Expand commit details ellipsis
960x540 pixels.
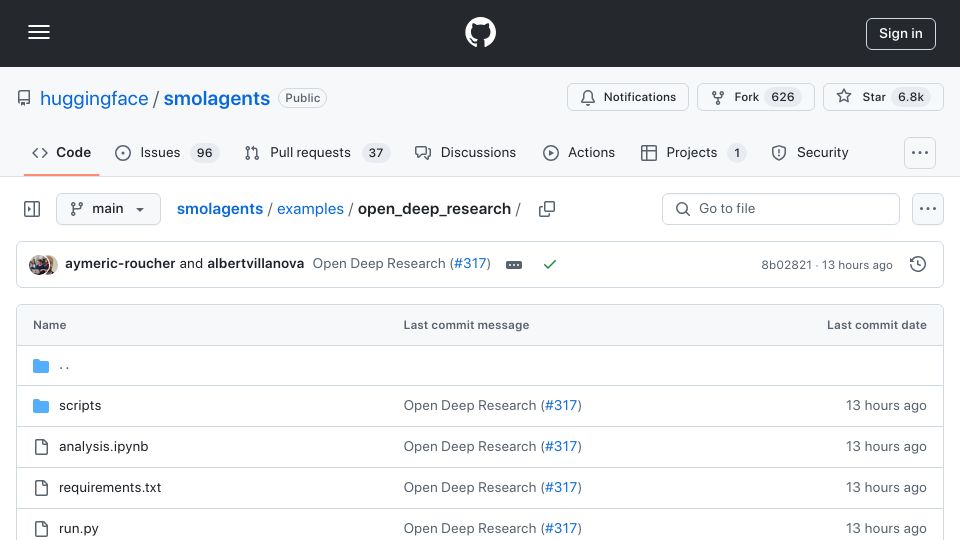pyautogui.click(x=514, y=264)
